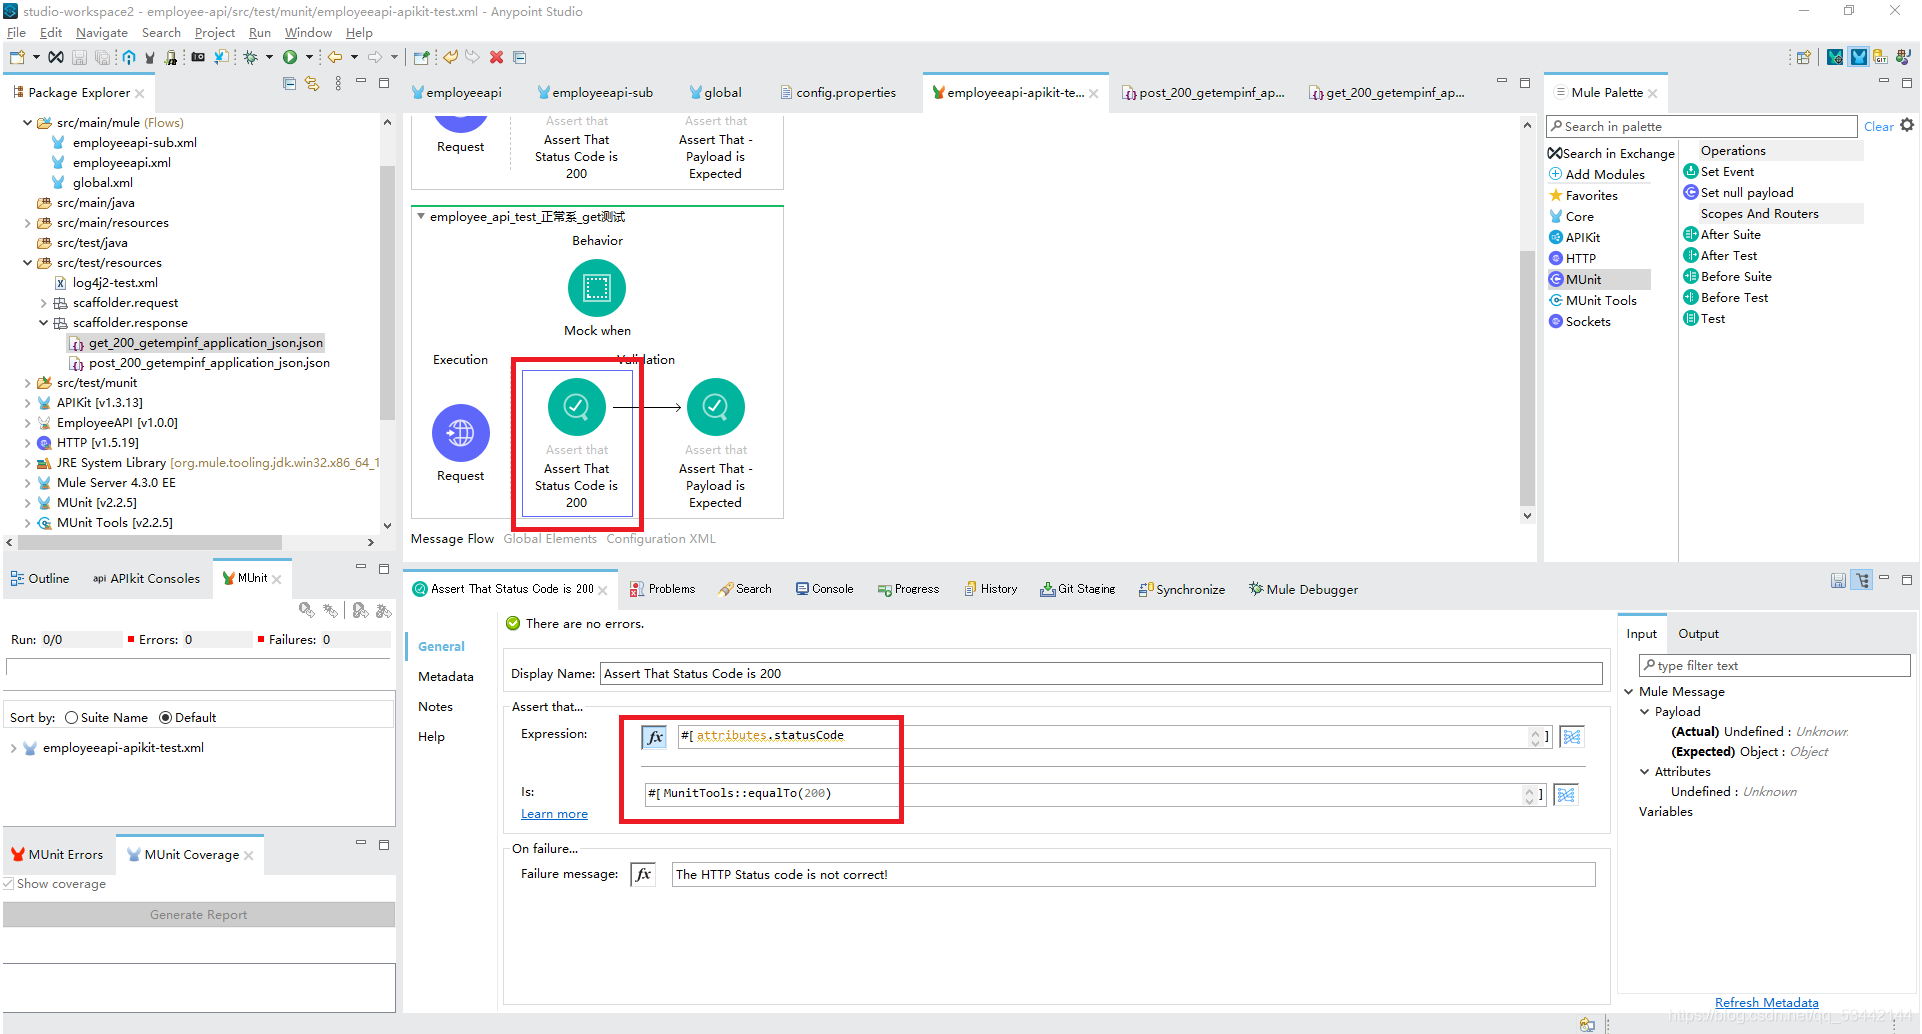
Task: Click type filter text field
Action: (1774, 665)
